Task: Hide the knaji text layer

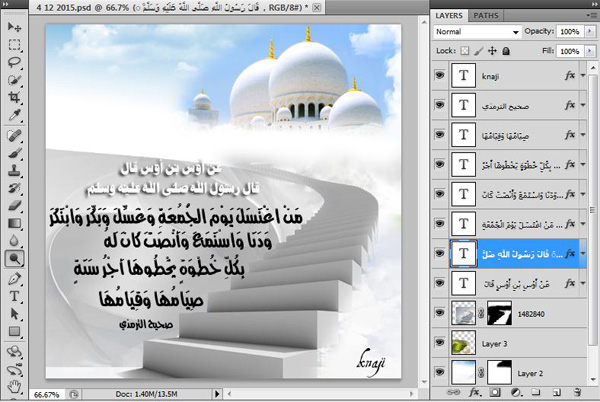Action: coord(440,74)
